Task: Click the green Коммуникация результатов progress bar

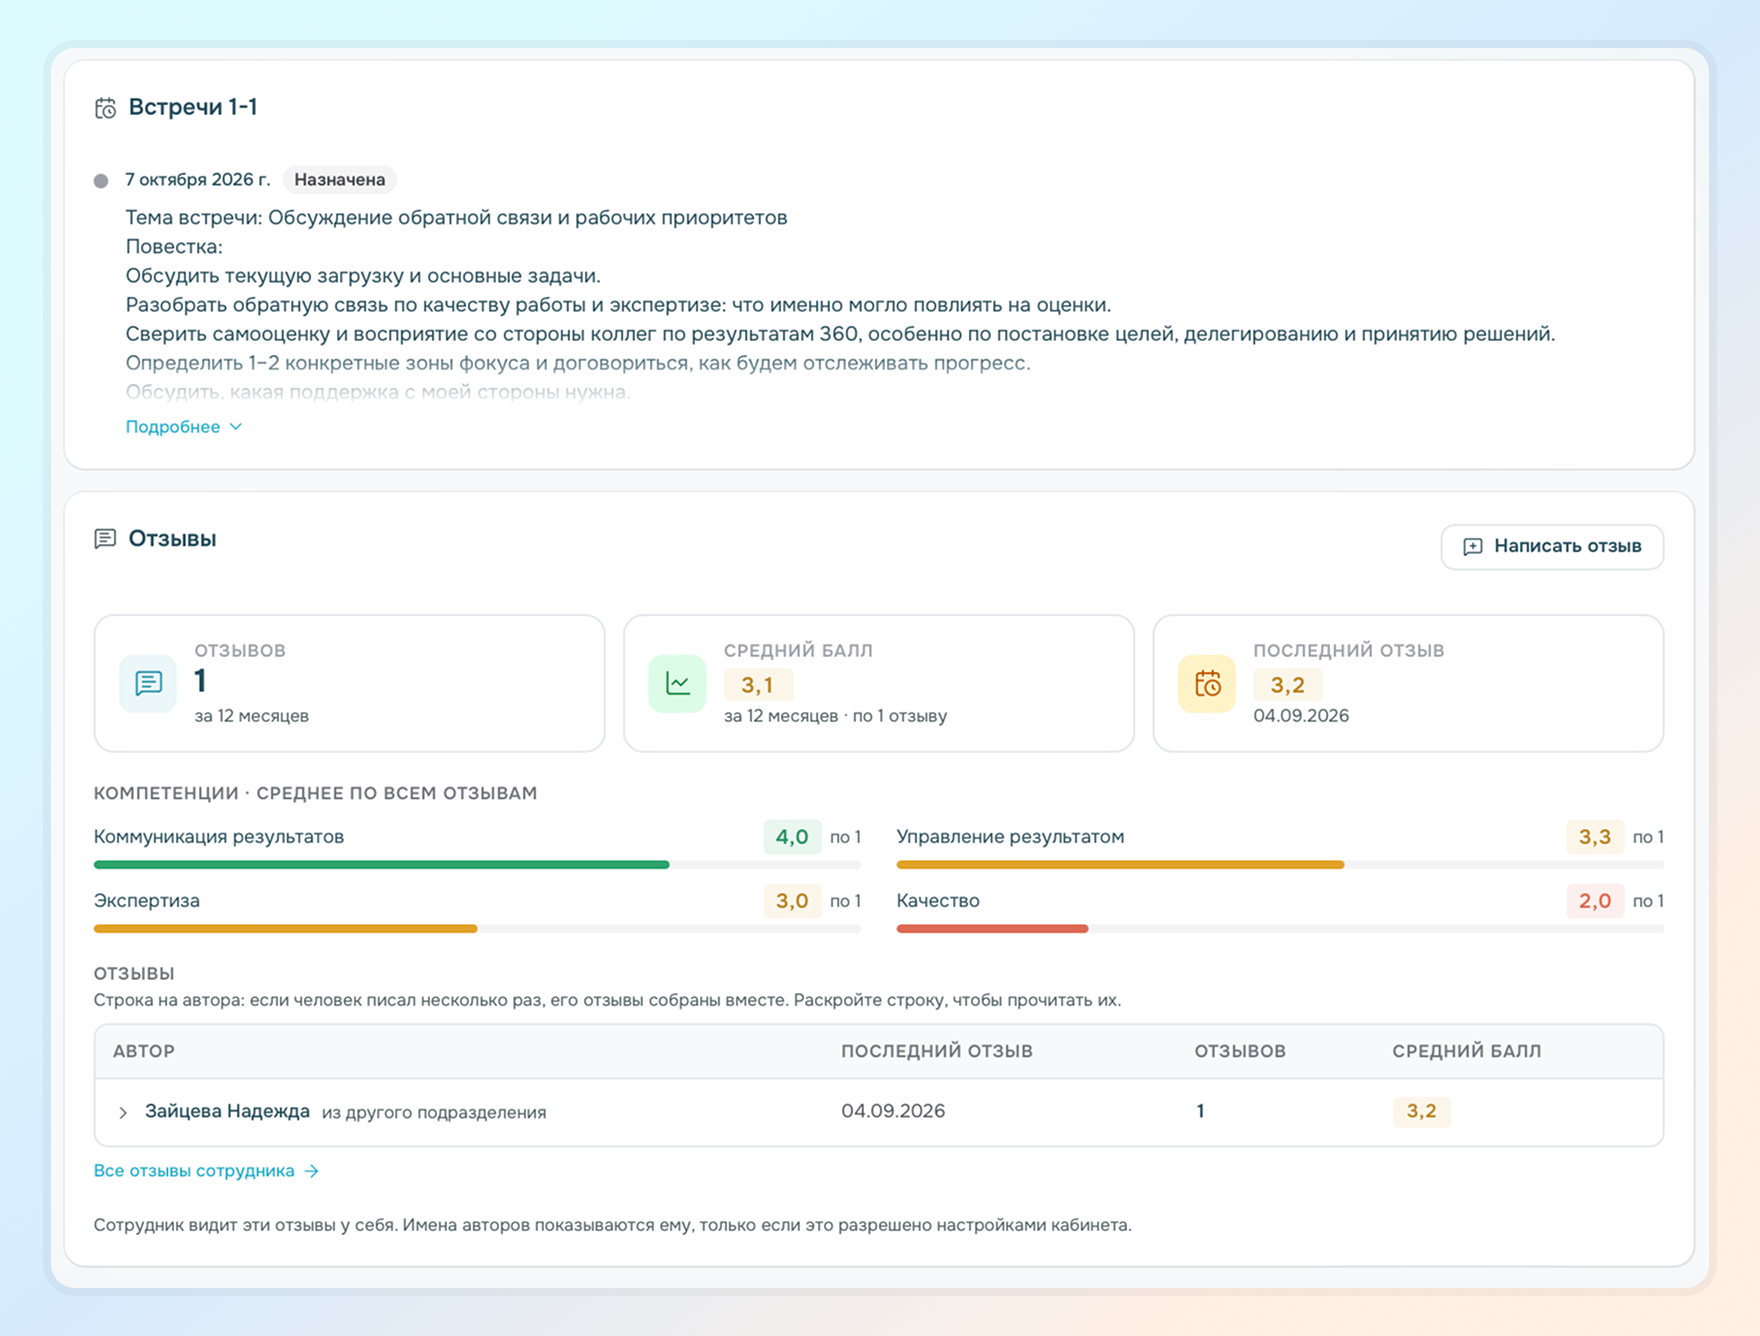Action: pyautogui.click(x=381, y=865)
